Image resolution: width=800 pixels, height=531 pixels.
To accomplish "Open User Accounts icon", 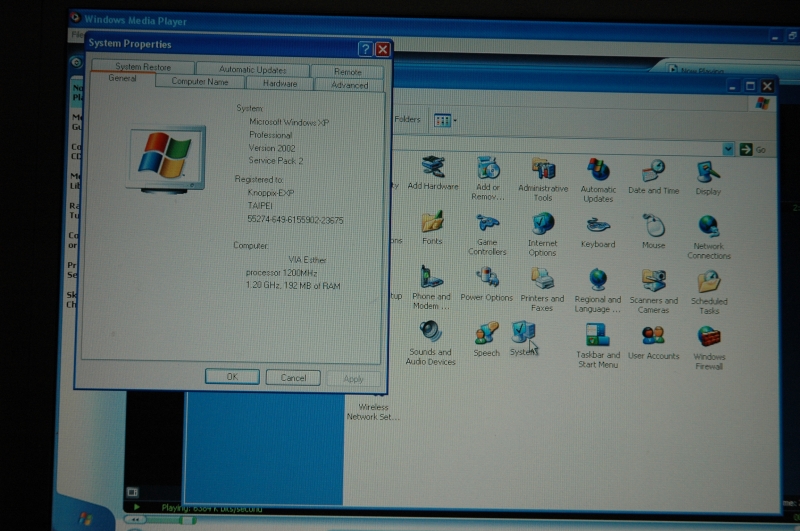I will pyautogui.click(x=654, y=343).
